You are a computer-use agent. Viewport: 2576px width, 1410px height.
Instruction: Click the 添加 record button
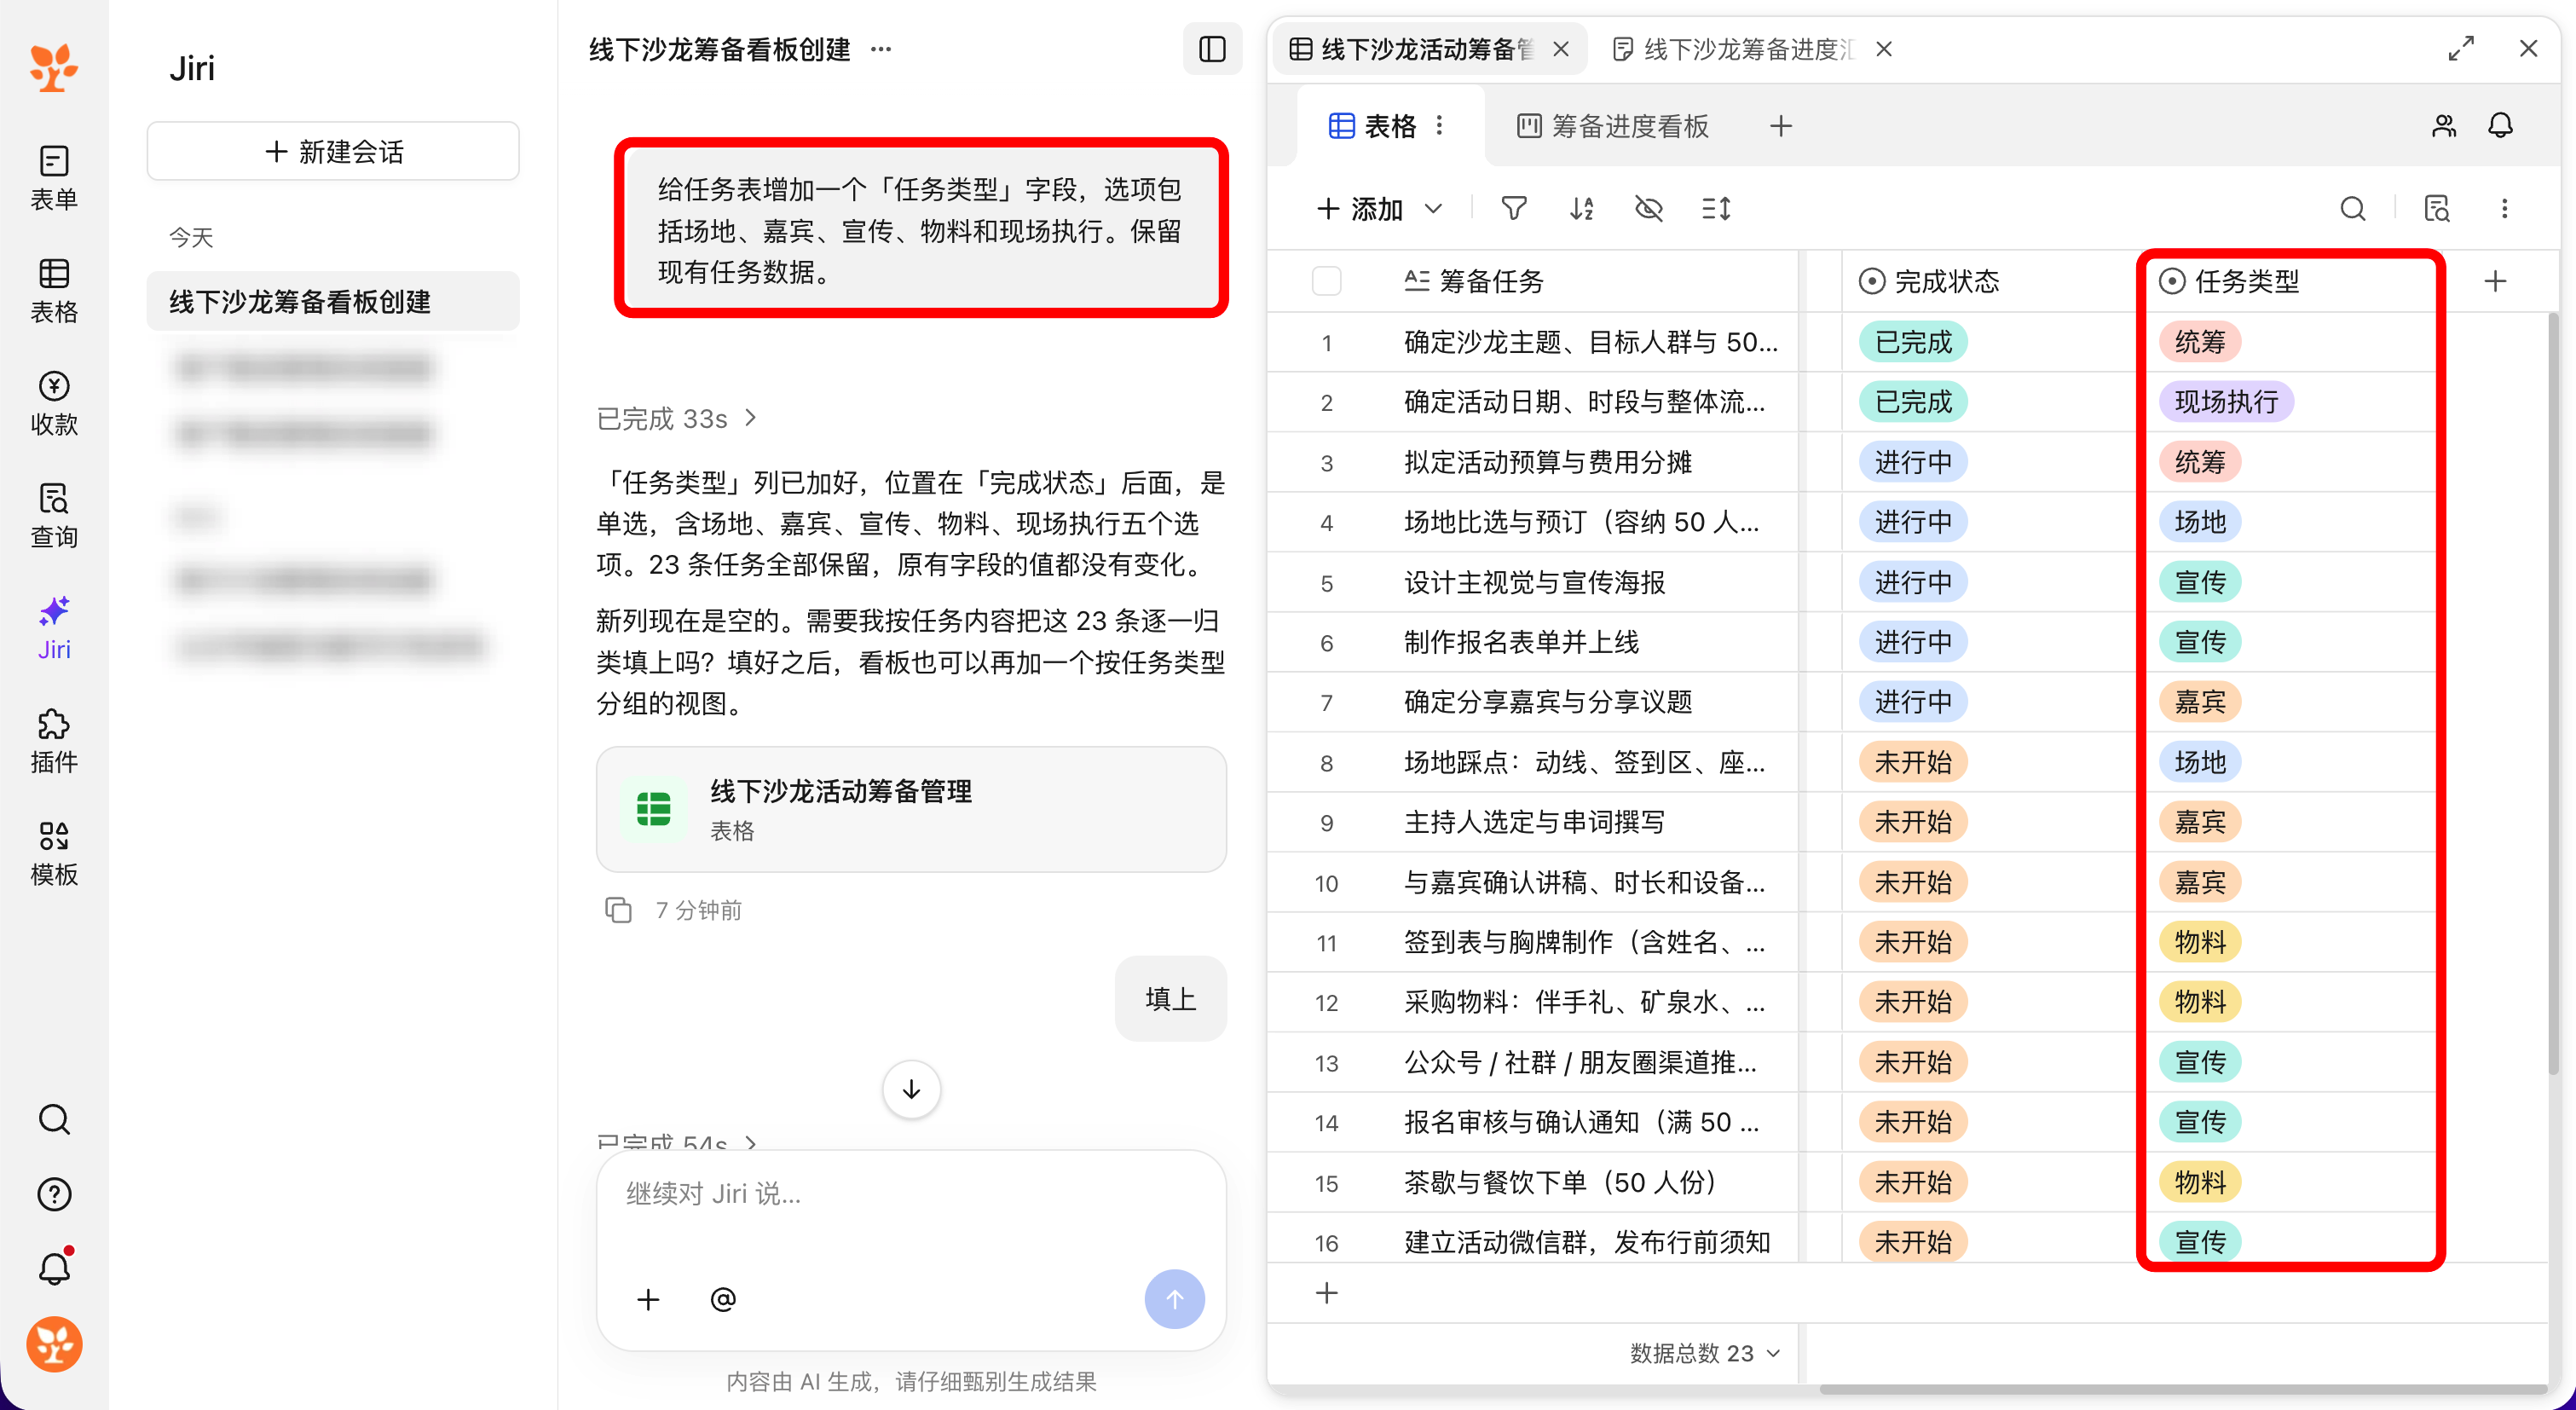[x=1360, y=208]
